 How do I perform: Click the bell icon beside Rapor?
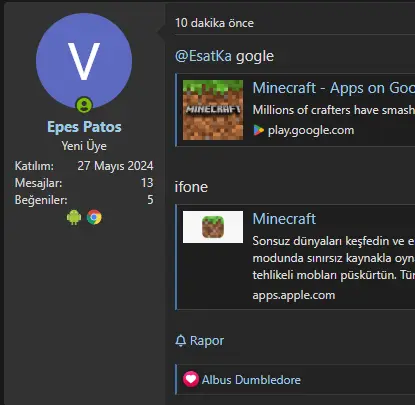181,341
